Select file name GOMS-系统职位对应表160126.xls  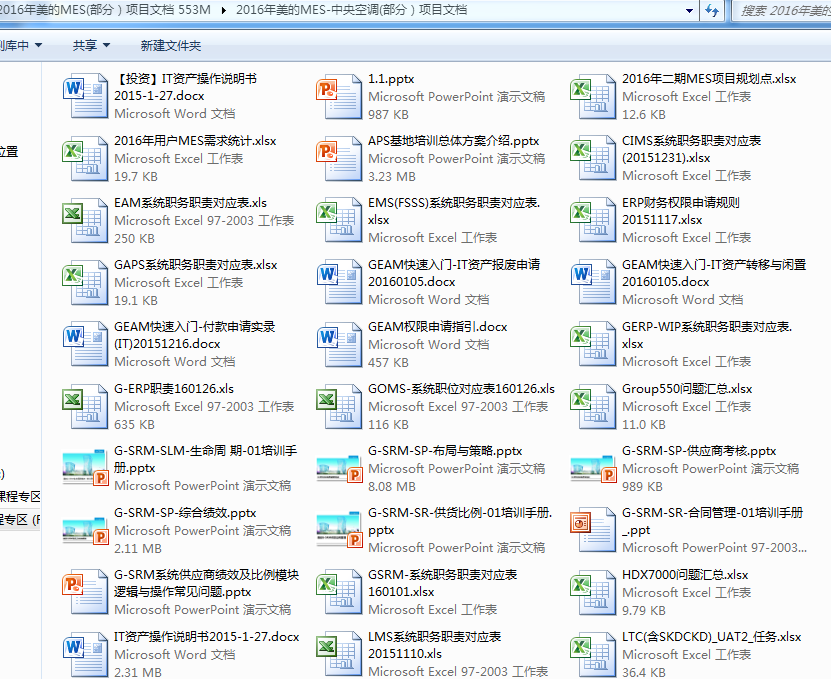(x=462, y=389)
